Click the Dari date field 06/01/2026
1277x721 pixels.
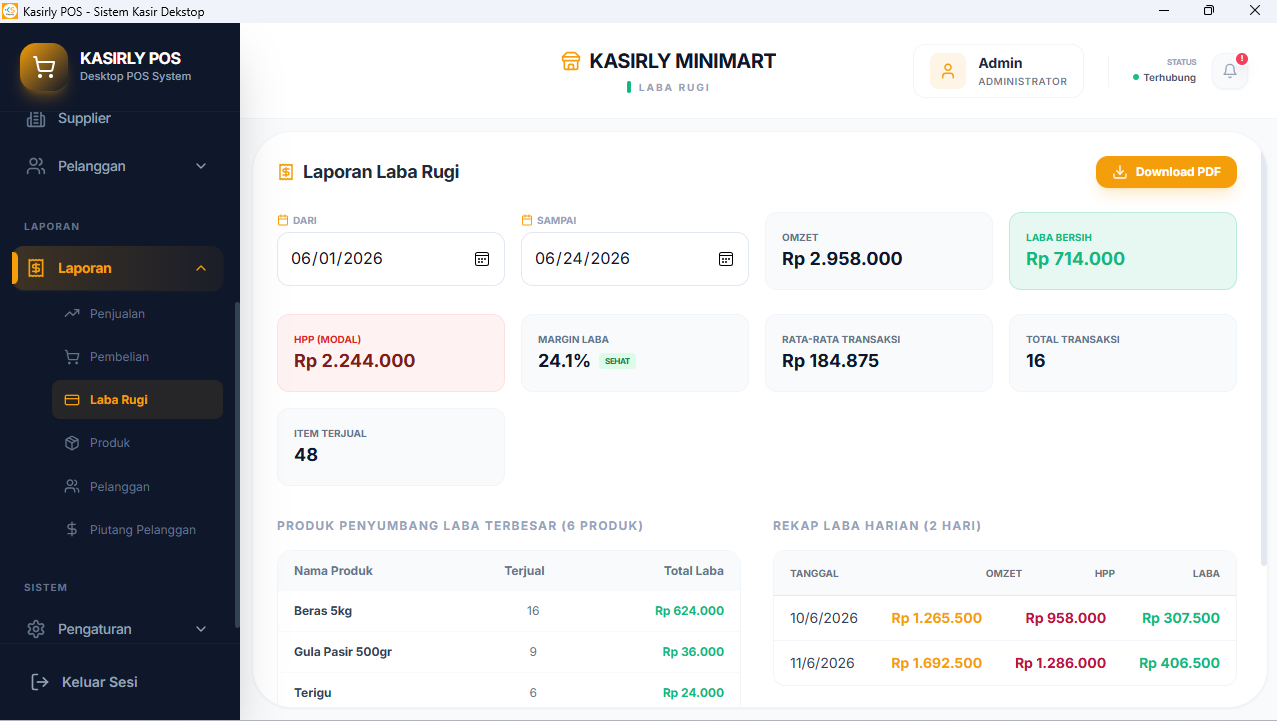click(391, 259)
